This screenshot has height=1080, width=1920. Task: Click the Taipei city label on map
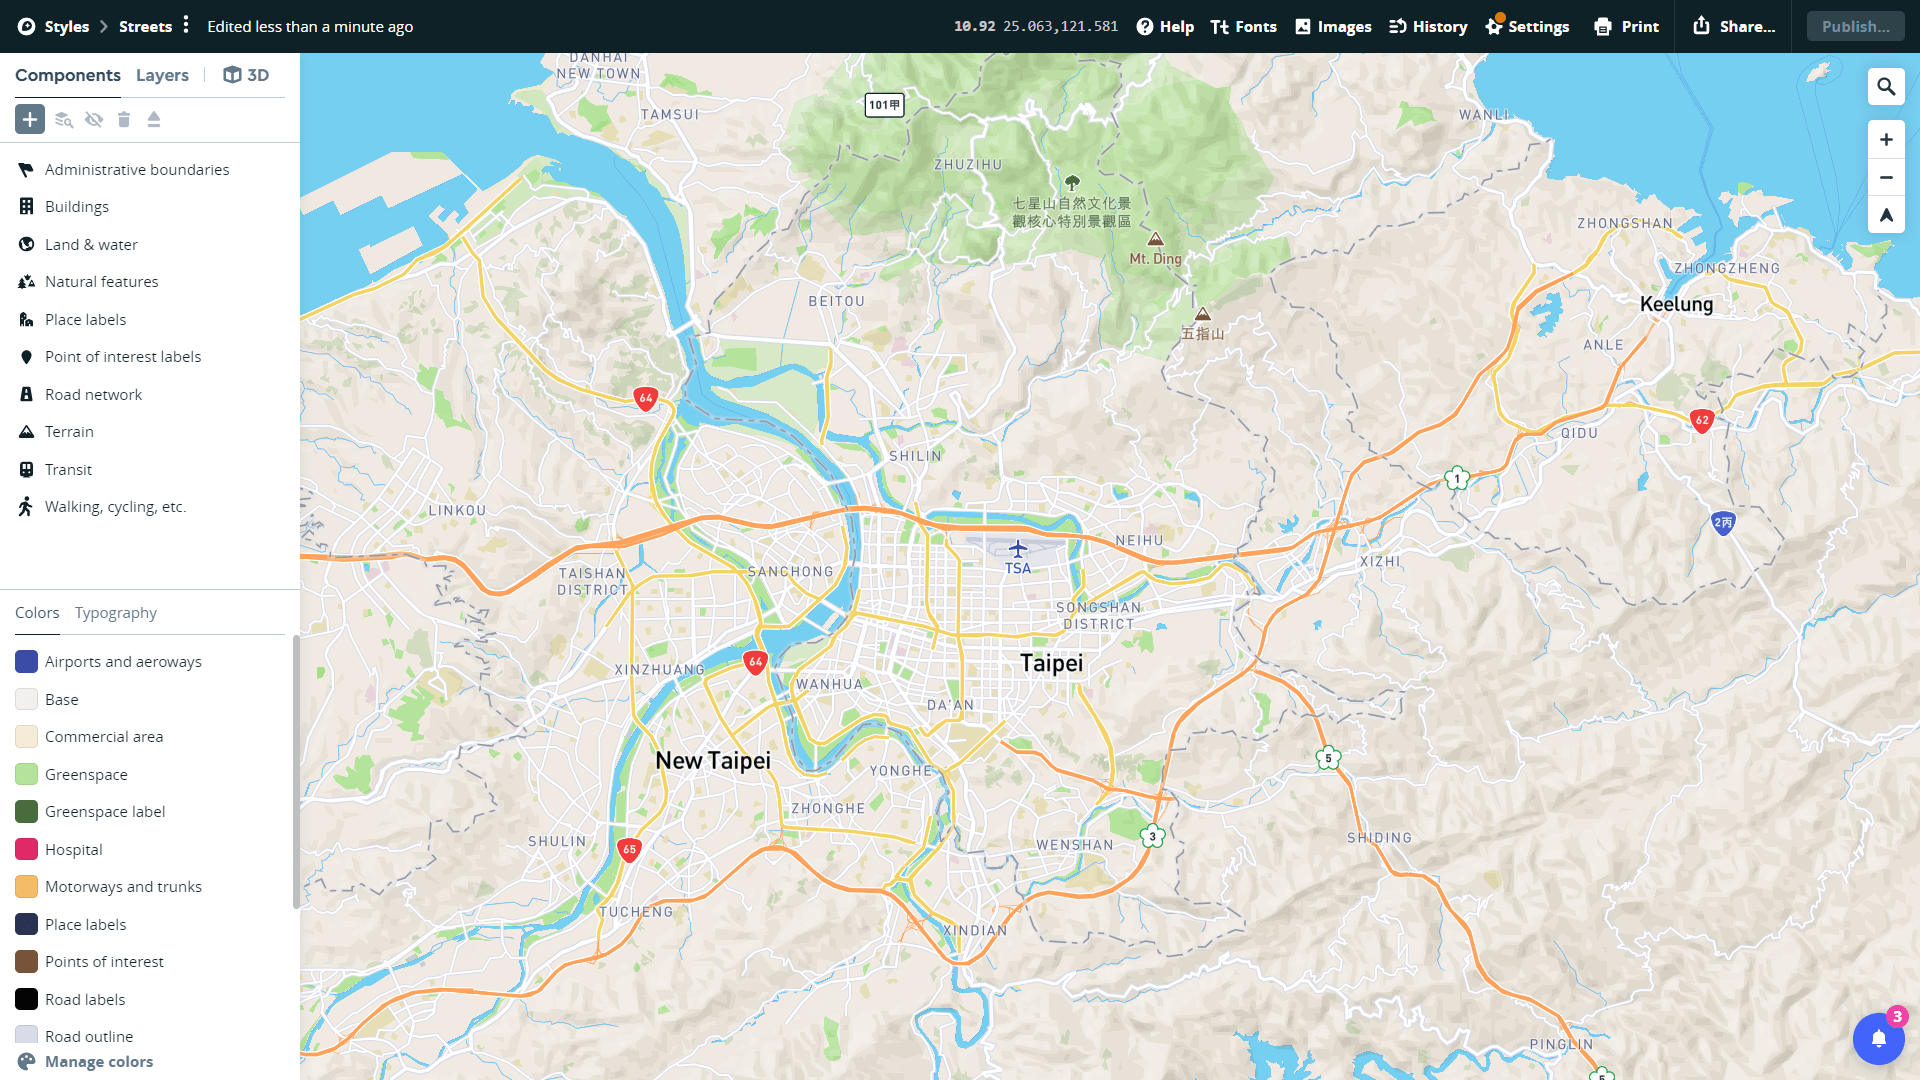tap(1052, 664)
